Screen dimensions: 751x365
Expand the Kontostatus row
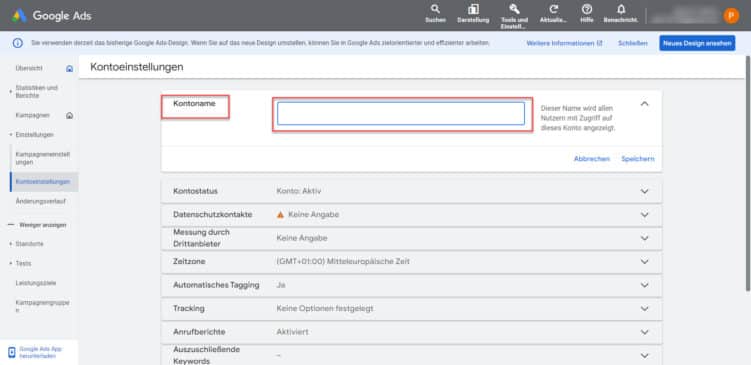pyautogui.click(x=412, y=191)
